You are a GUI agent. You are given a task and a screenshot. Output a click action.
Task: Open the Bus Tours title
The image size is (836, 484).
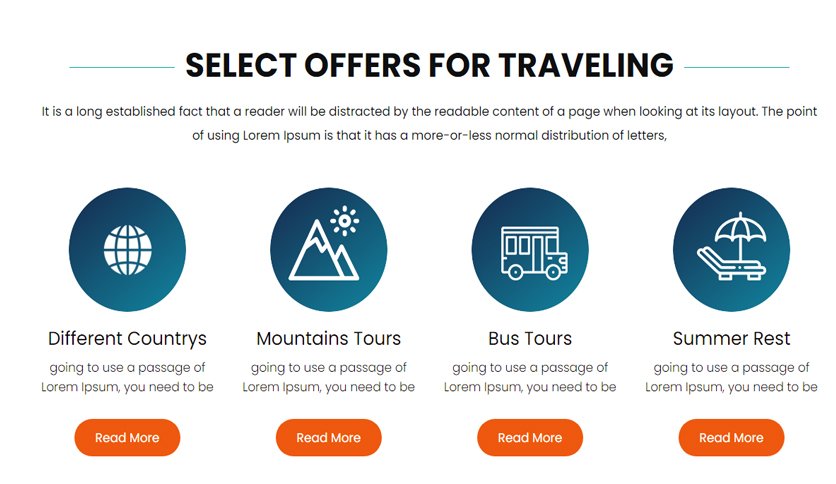tap(530, 339)
